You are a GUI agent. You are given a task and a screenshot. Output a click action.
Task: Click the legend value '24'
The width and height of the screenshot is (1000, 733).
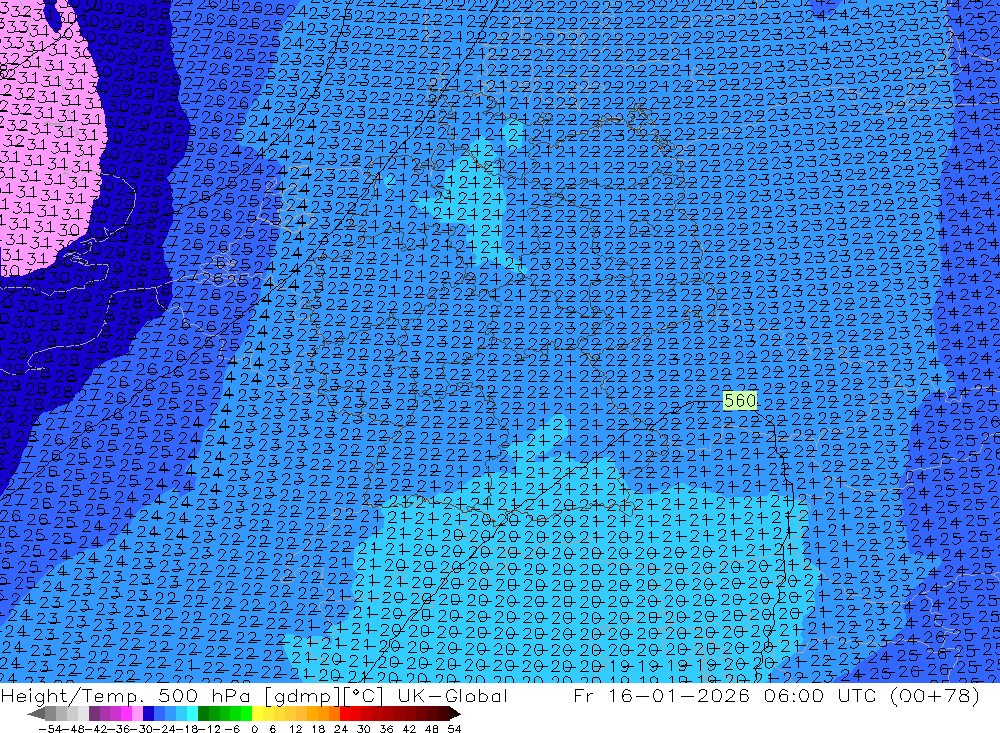click(341, 729)
